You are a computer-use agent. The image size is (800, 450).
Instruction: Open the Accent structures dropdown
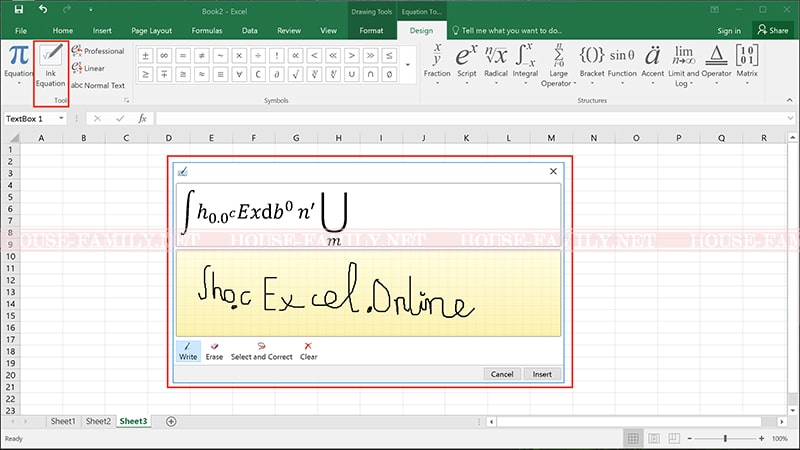pyautogui.click(x=653, y=65)
